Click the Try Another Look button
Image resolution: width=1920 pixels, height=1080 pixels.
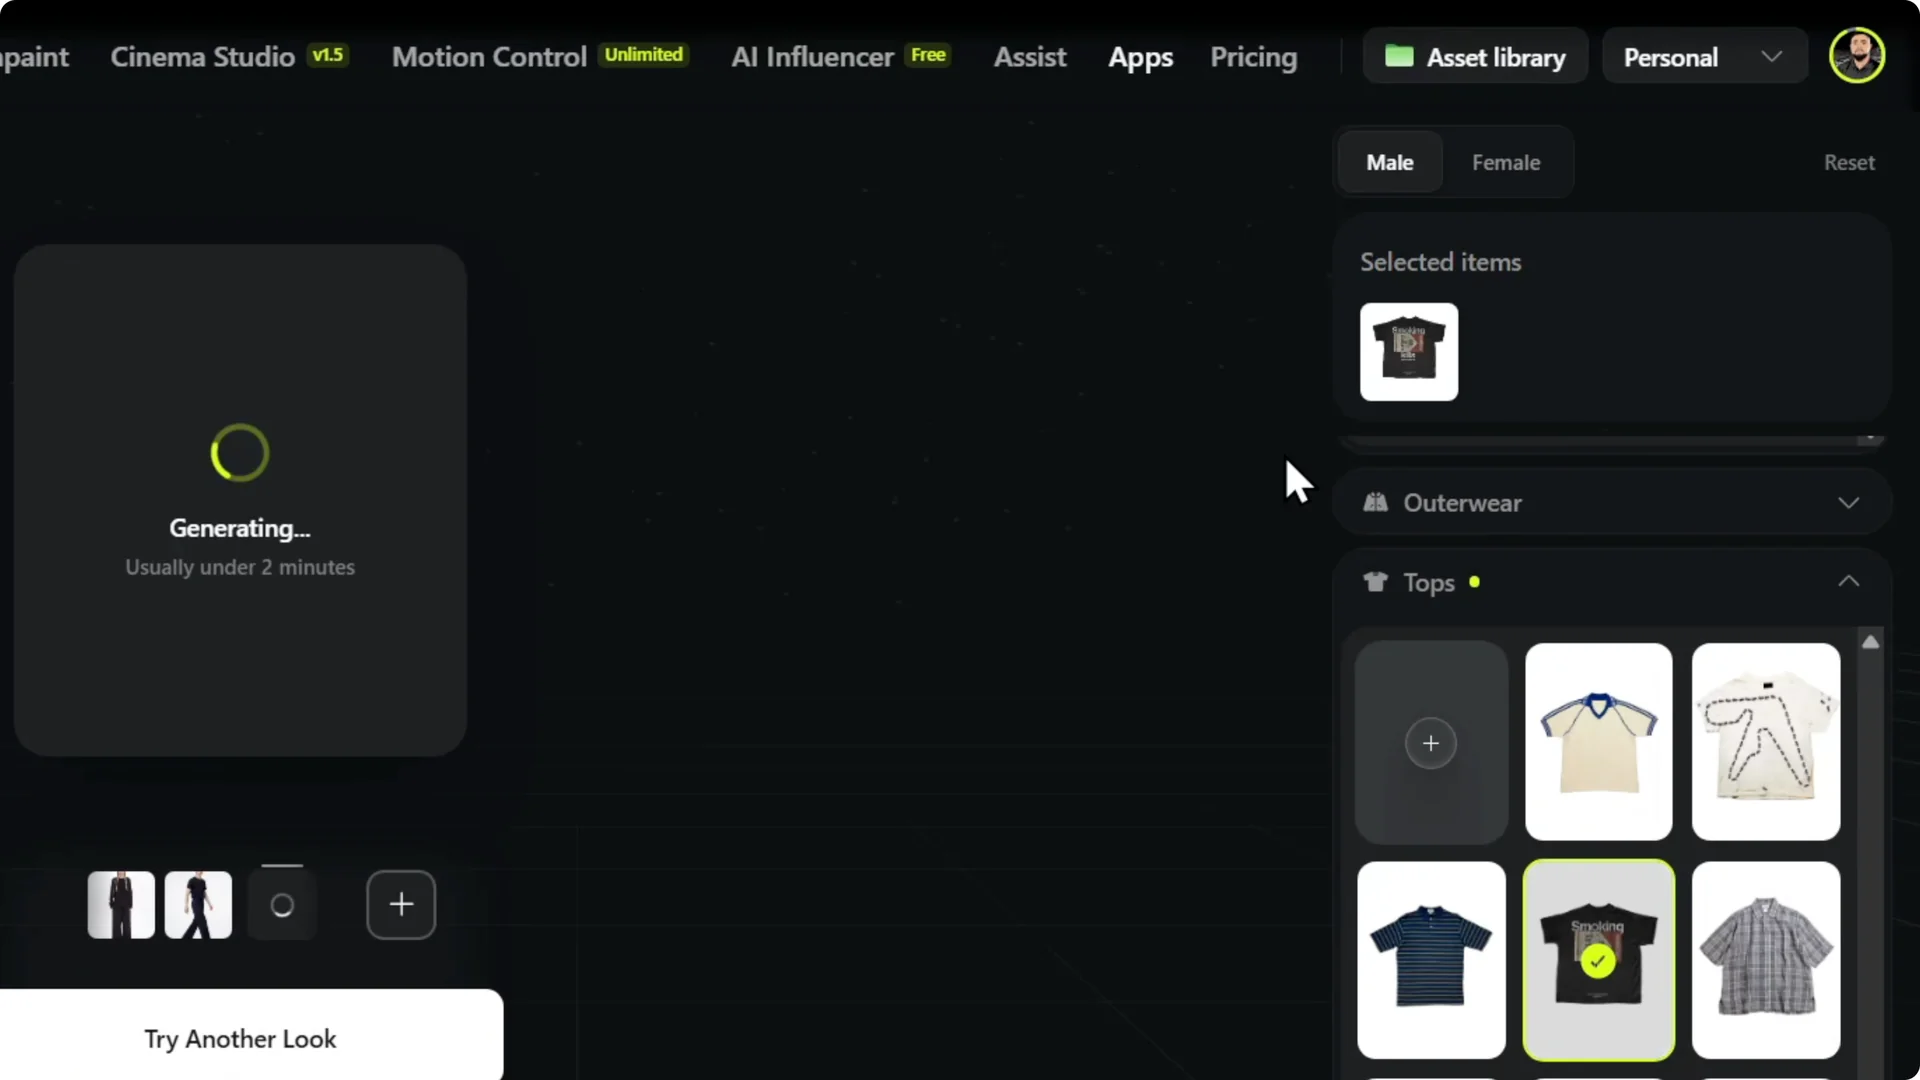240,1038
